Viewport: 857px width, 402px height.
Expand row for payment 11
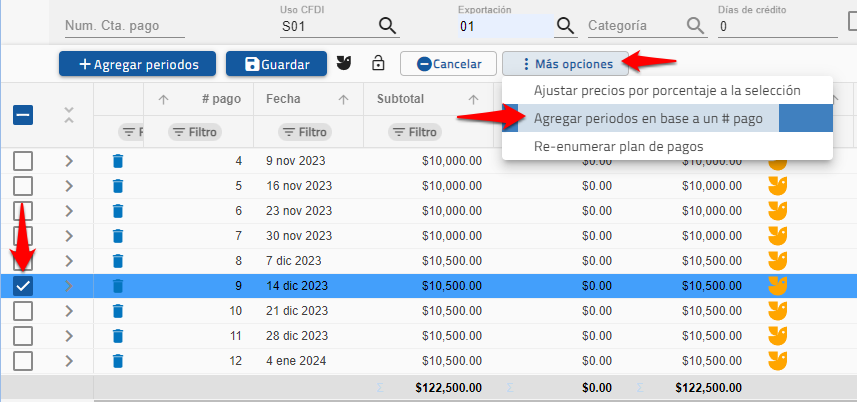point(69,336)
